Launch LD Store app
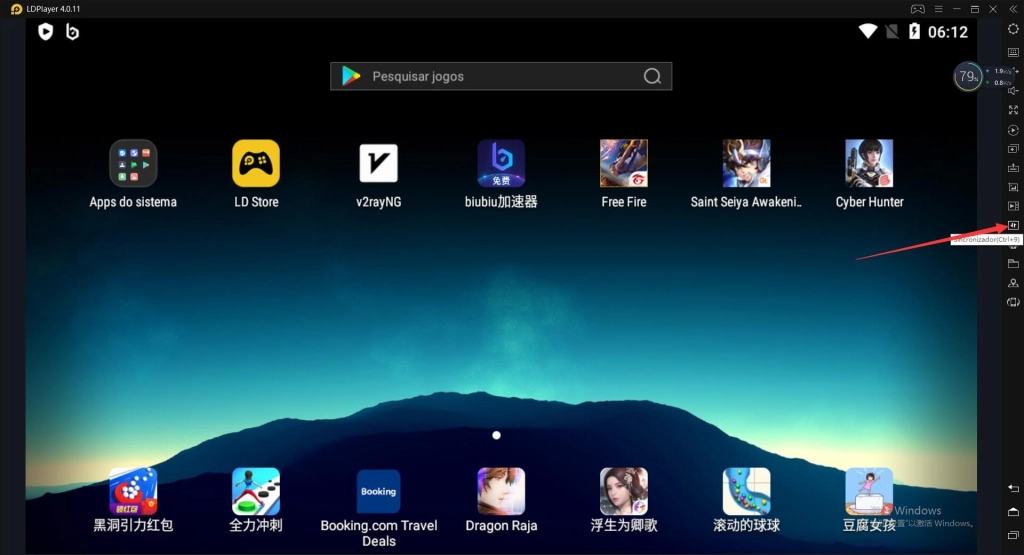1024x555 pixels. 256,164
